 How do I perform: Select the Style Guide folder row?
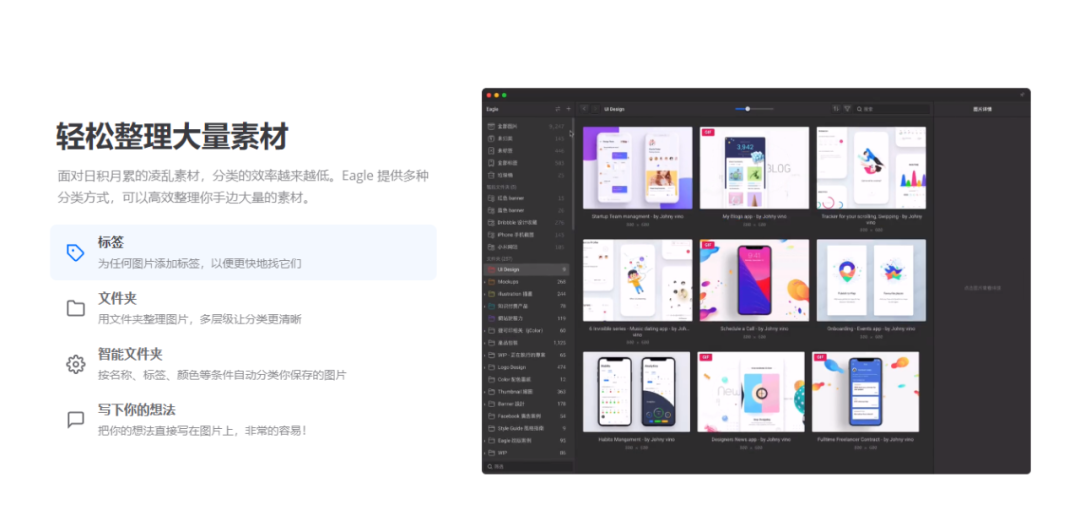[x=527, y=428]
